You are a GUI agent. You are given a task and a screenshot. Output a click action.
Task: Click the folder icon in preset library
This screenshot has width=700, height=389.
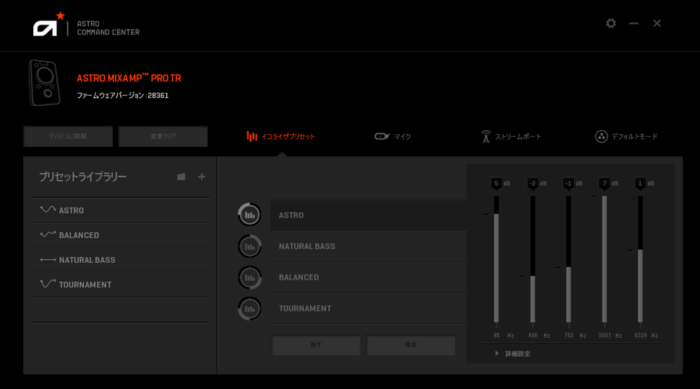[x=181, y=177]
